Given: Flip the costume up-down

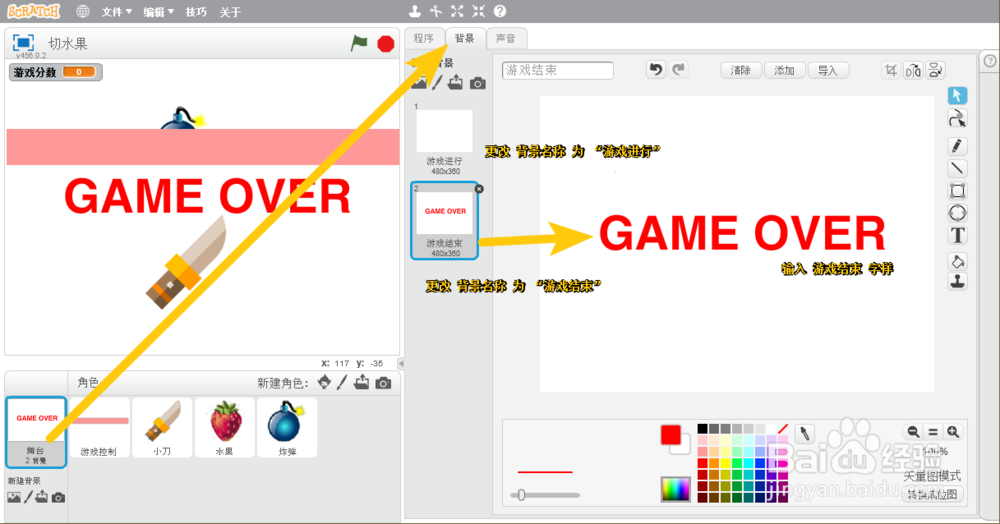Looking at the screenshot, I should [936, 70].
